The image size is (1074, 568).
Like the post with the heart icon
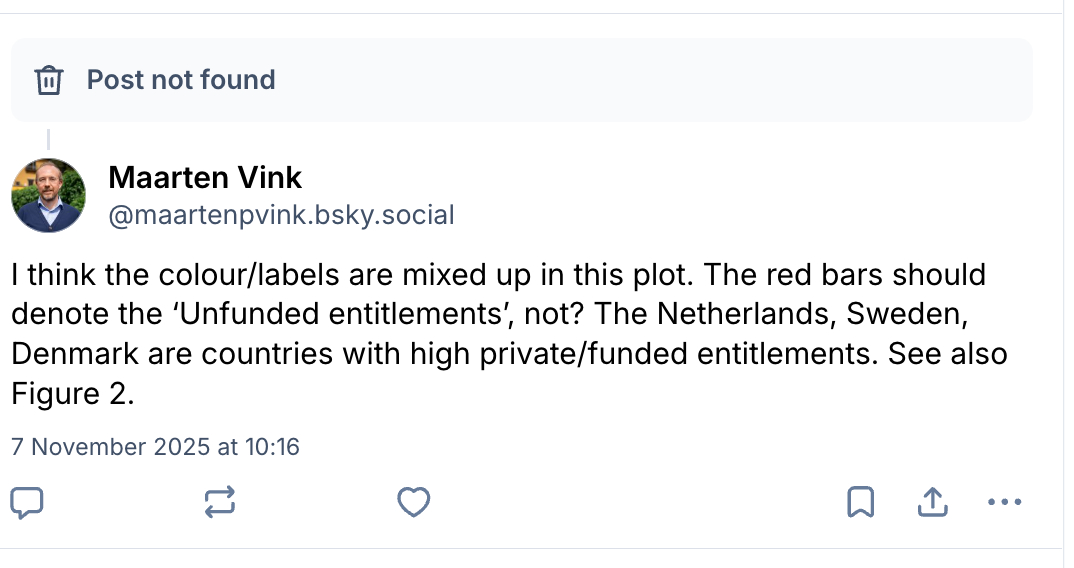[x=413, y=502]
